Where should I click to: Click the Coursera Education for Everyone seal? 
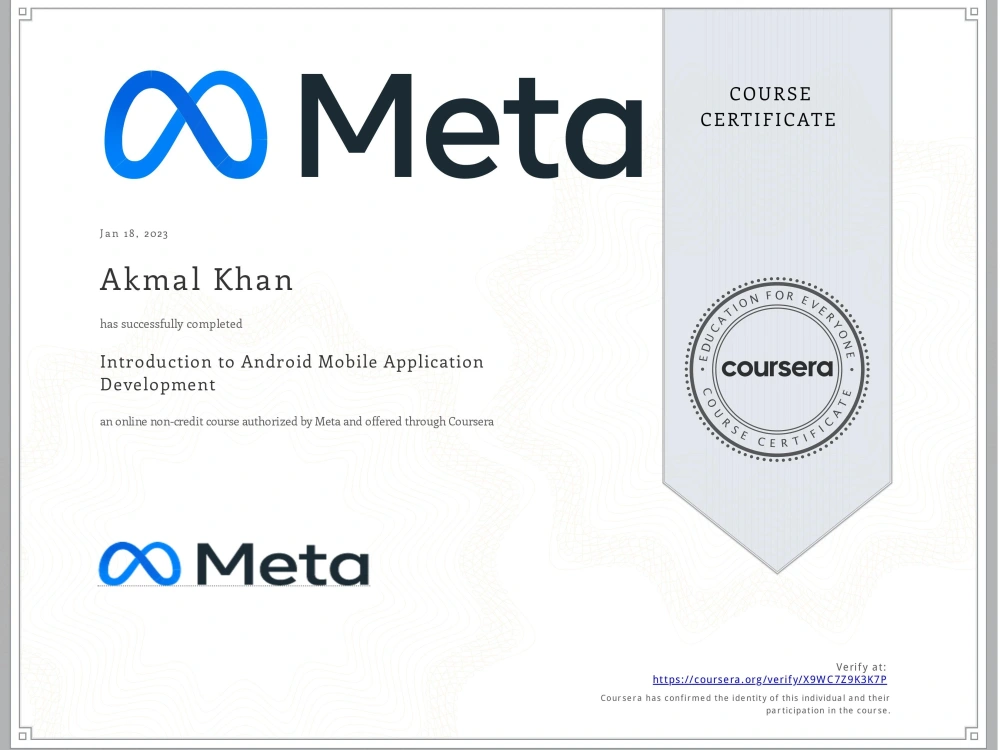pos(777,369)
